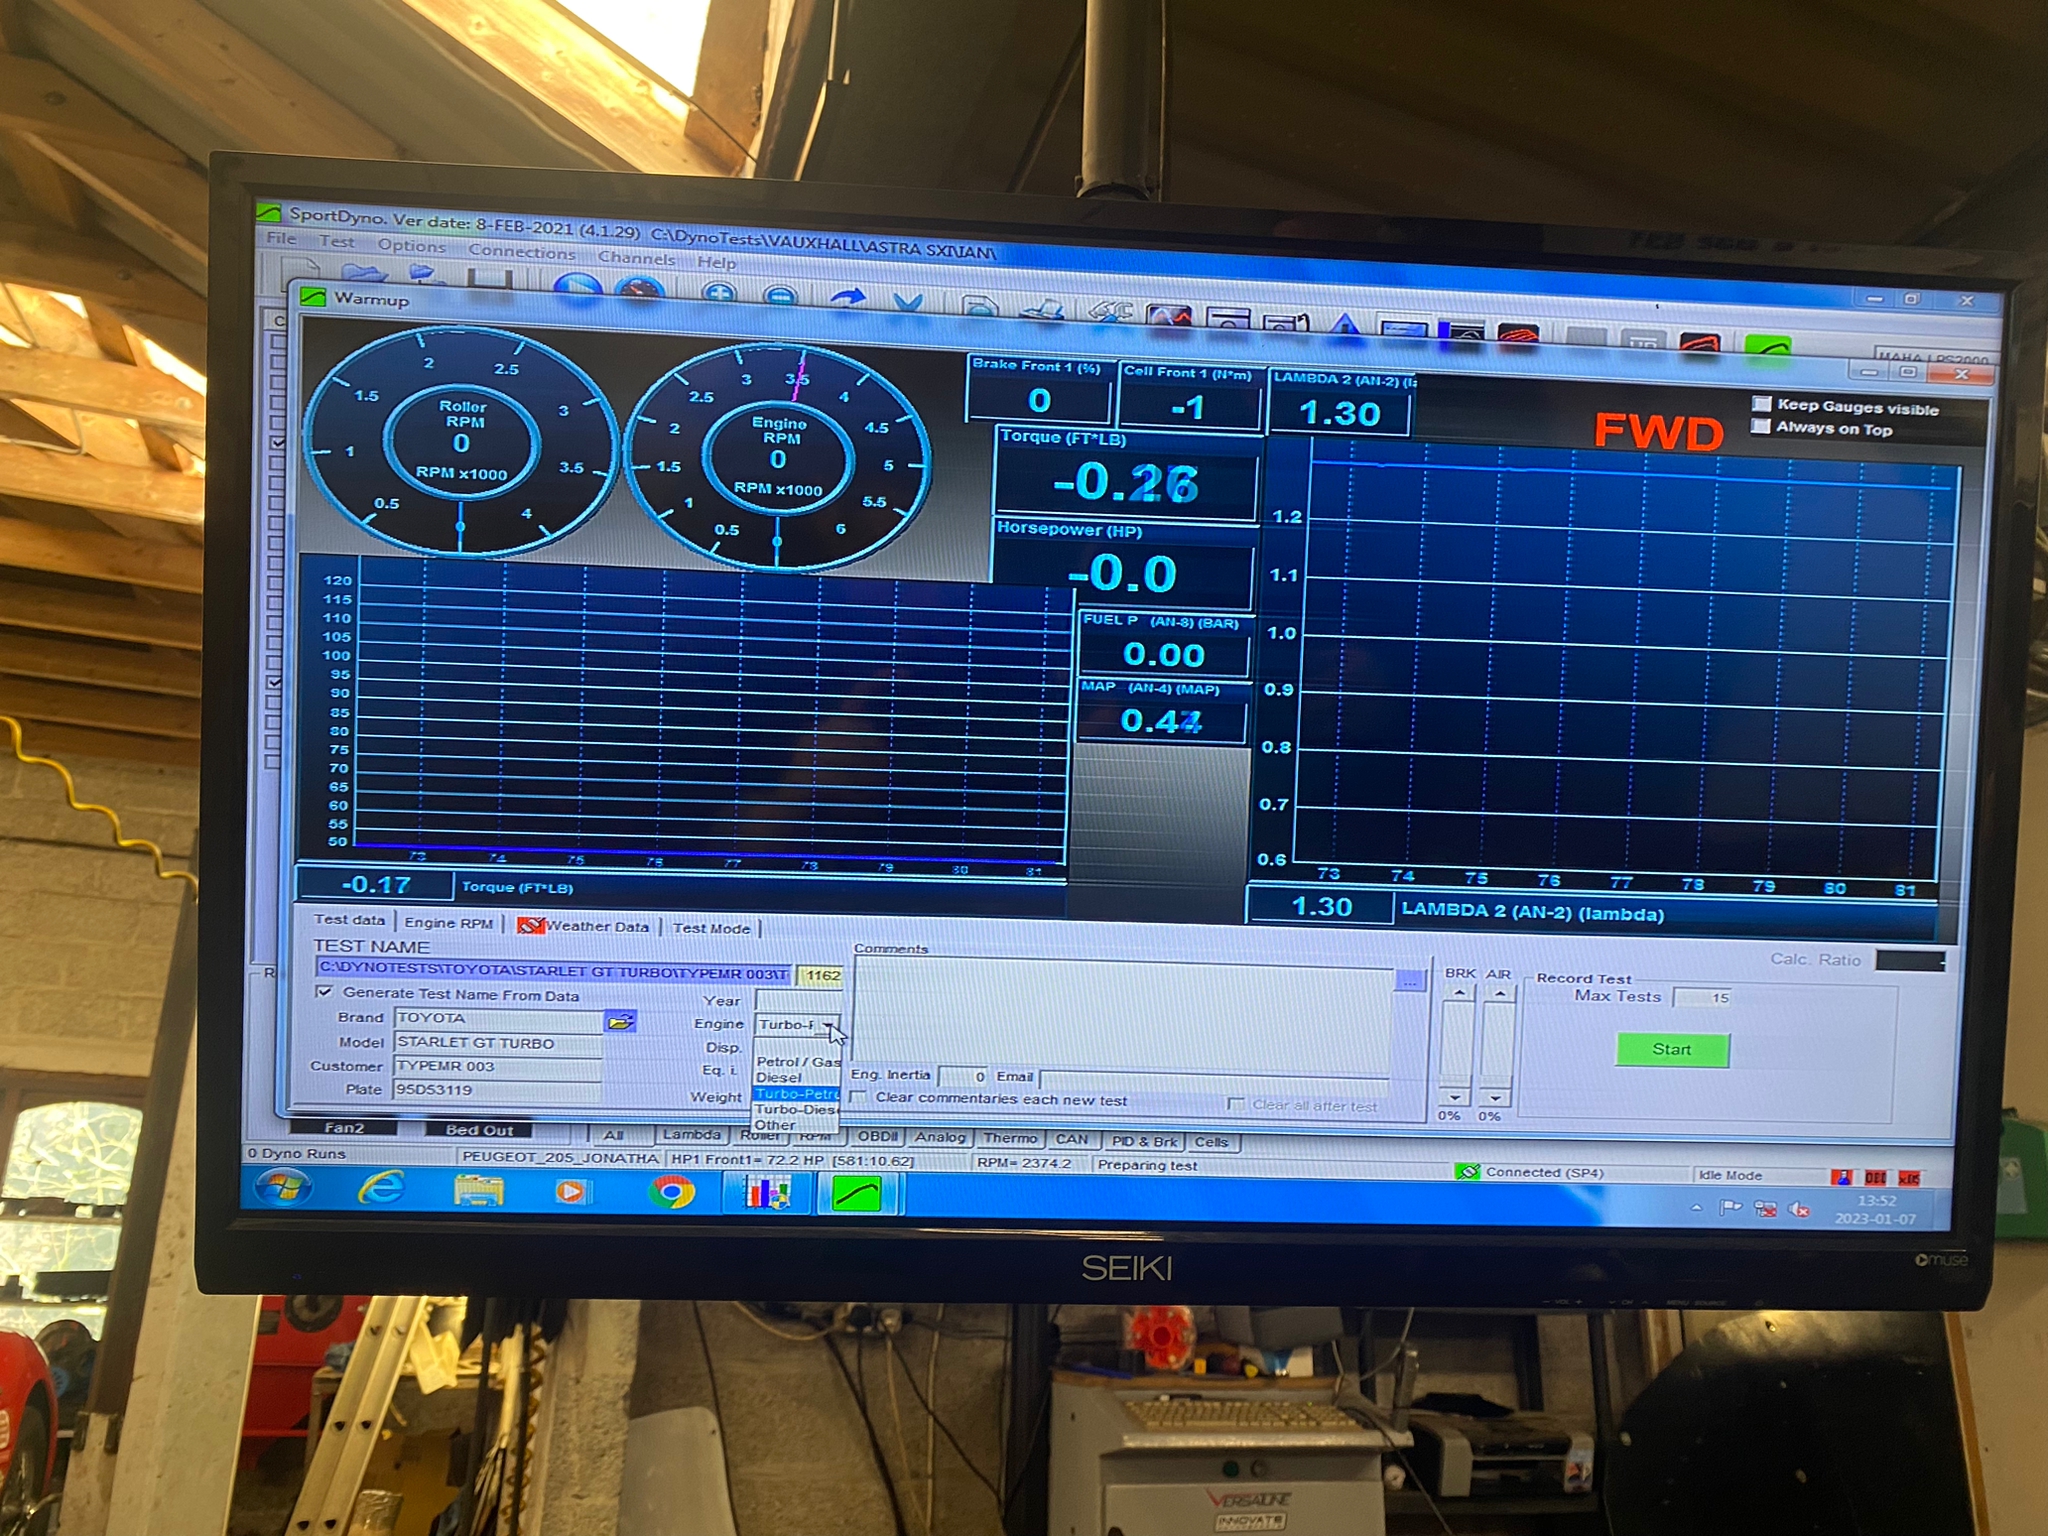Open the Connections menu
This screenshot has height=1536, width=2048.
(x=522, y=252)
